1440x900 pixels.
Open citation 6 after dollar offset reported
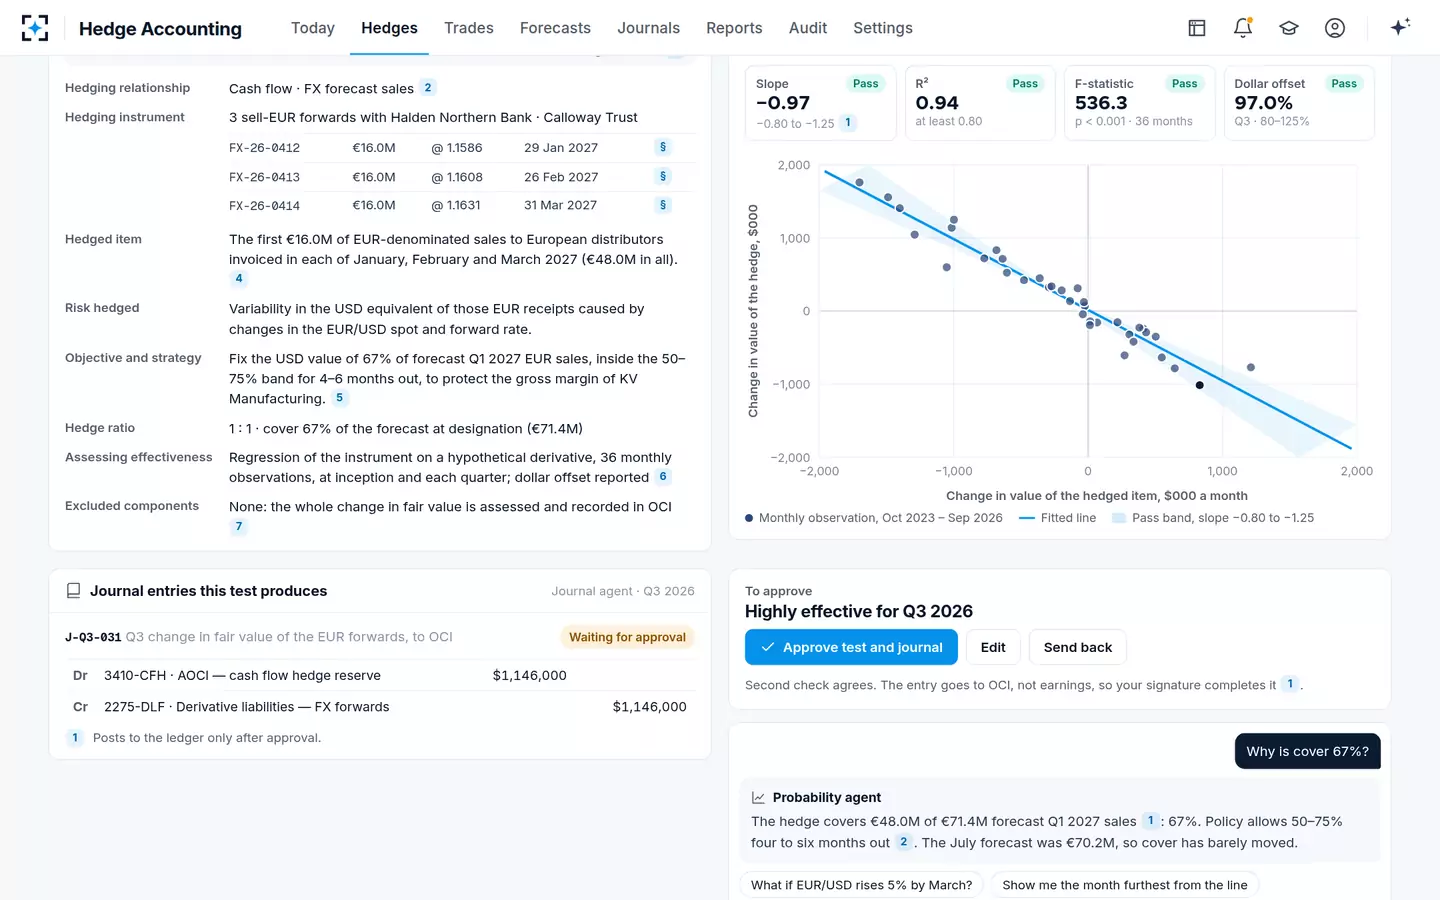click(662, 477)
